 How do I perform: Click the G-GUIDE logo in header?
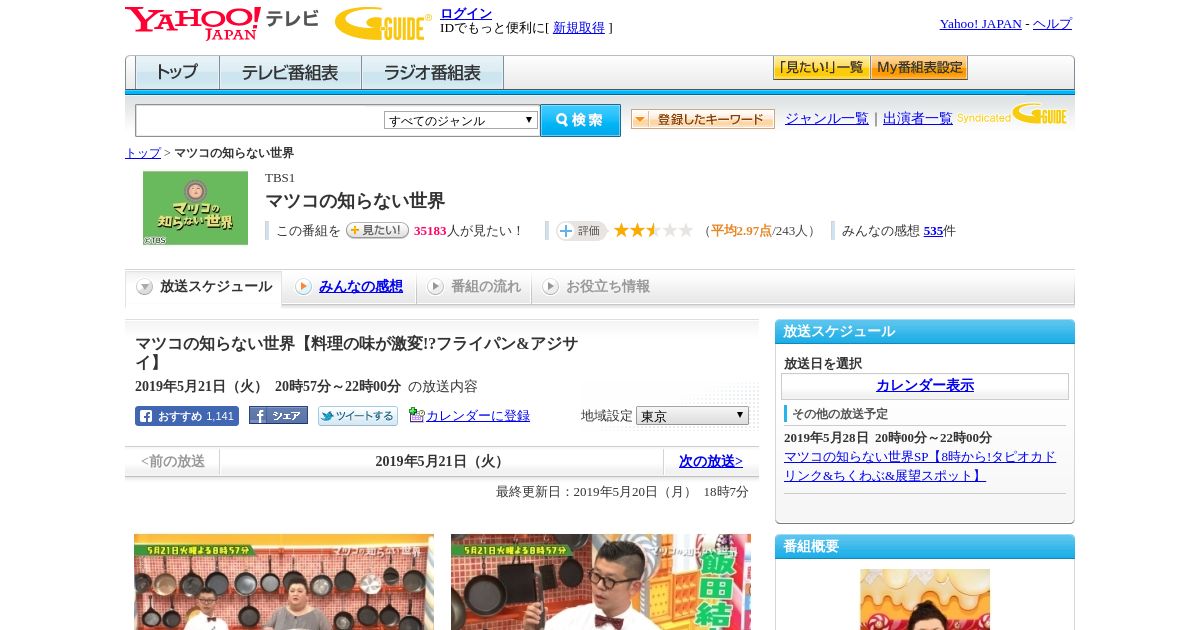(x=383, y=24)
